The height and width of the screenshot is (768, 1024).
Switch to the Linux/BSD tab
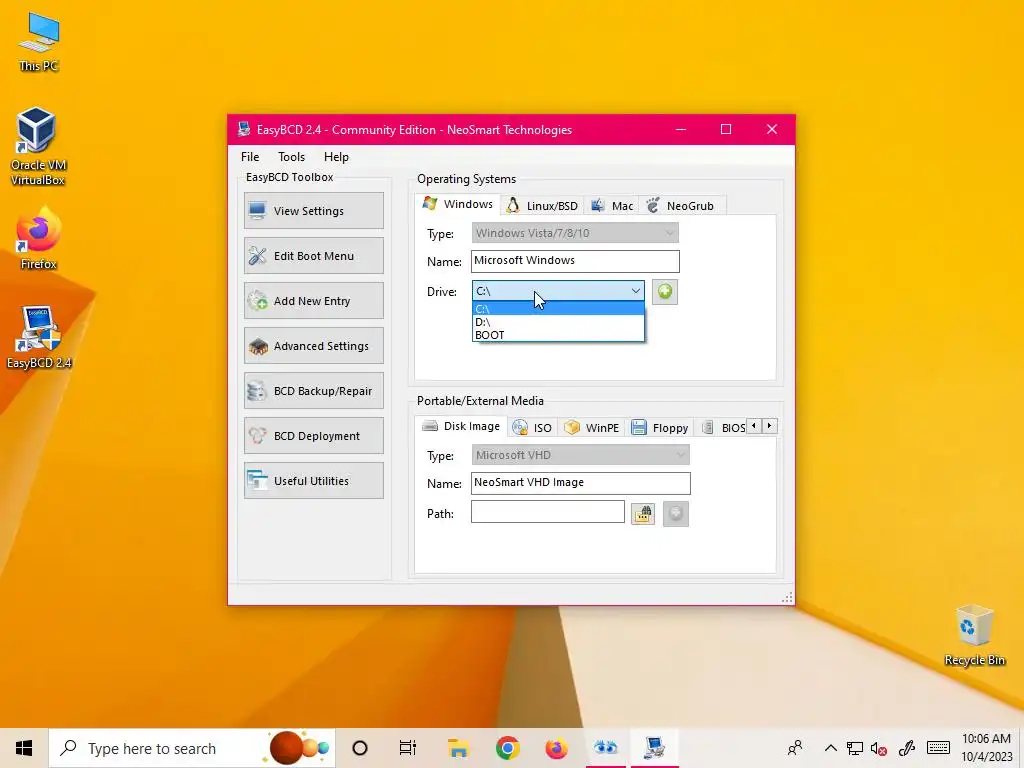click(x=543, y=206)
